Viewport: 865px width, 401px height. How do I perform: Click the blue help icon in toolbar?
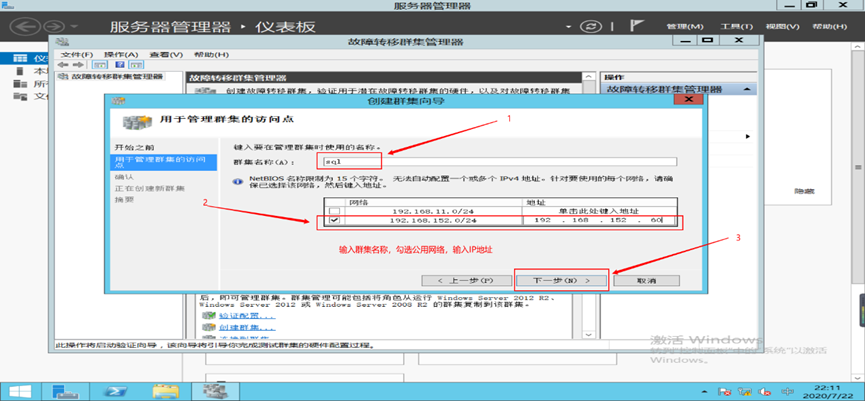click(x=119, y=64)
